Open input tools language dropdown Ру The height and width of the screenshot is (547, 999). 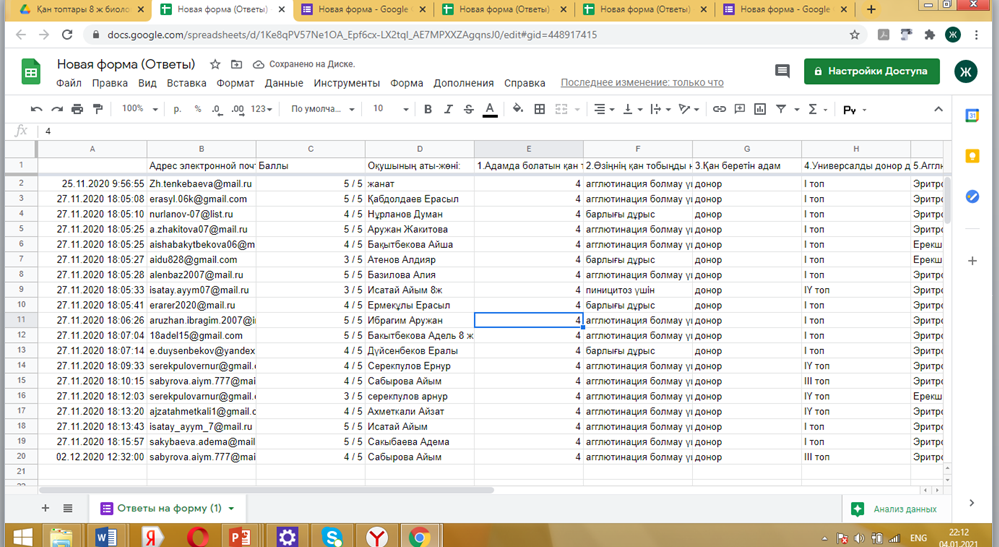(x=854, y=110)
